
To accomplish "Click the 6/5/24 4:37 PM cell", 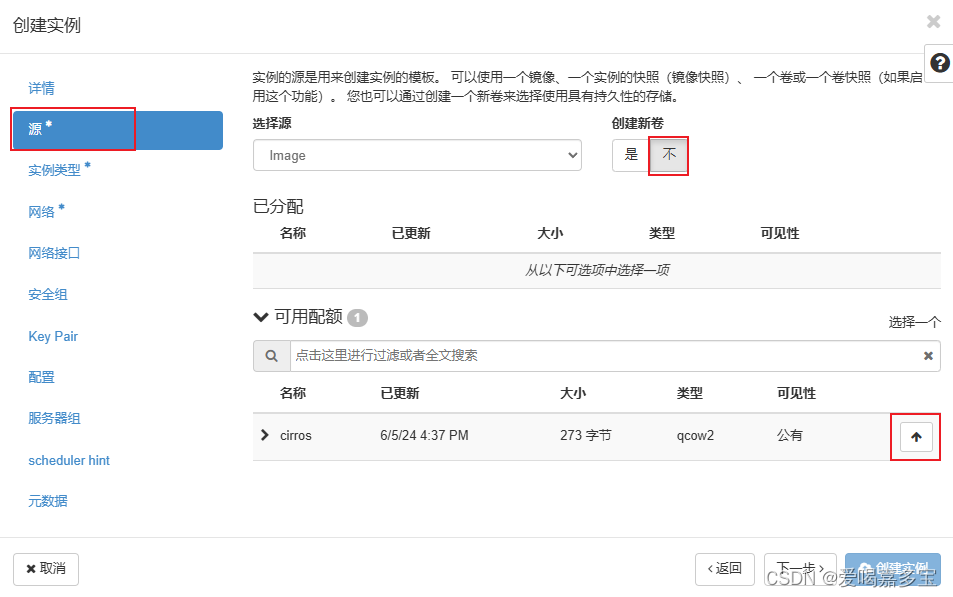I will (x=424, y=435).
